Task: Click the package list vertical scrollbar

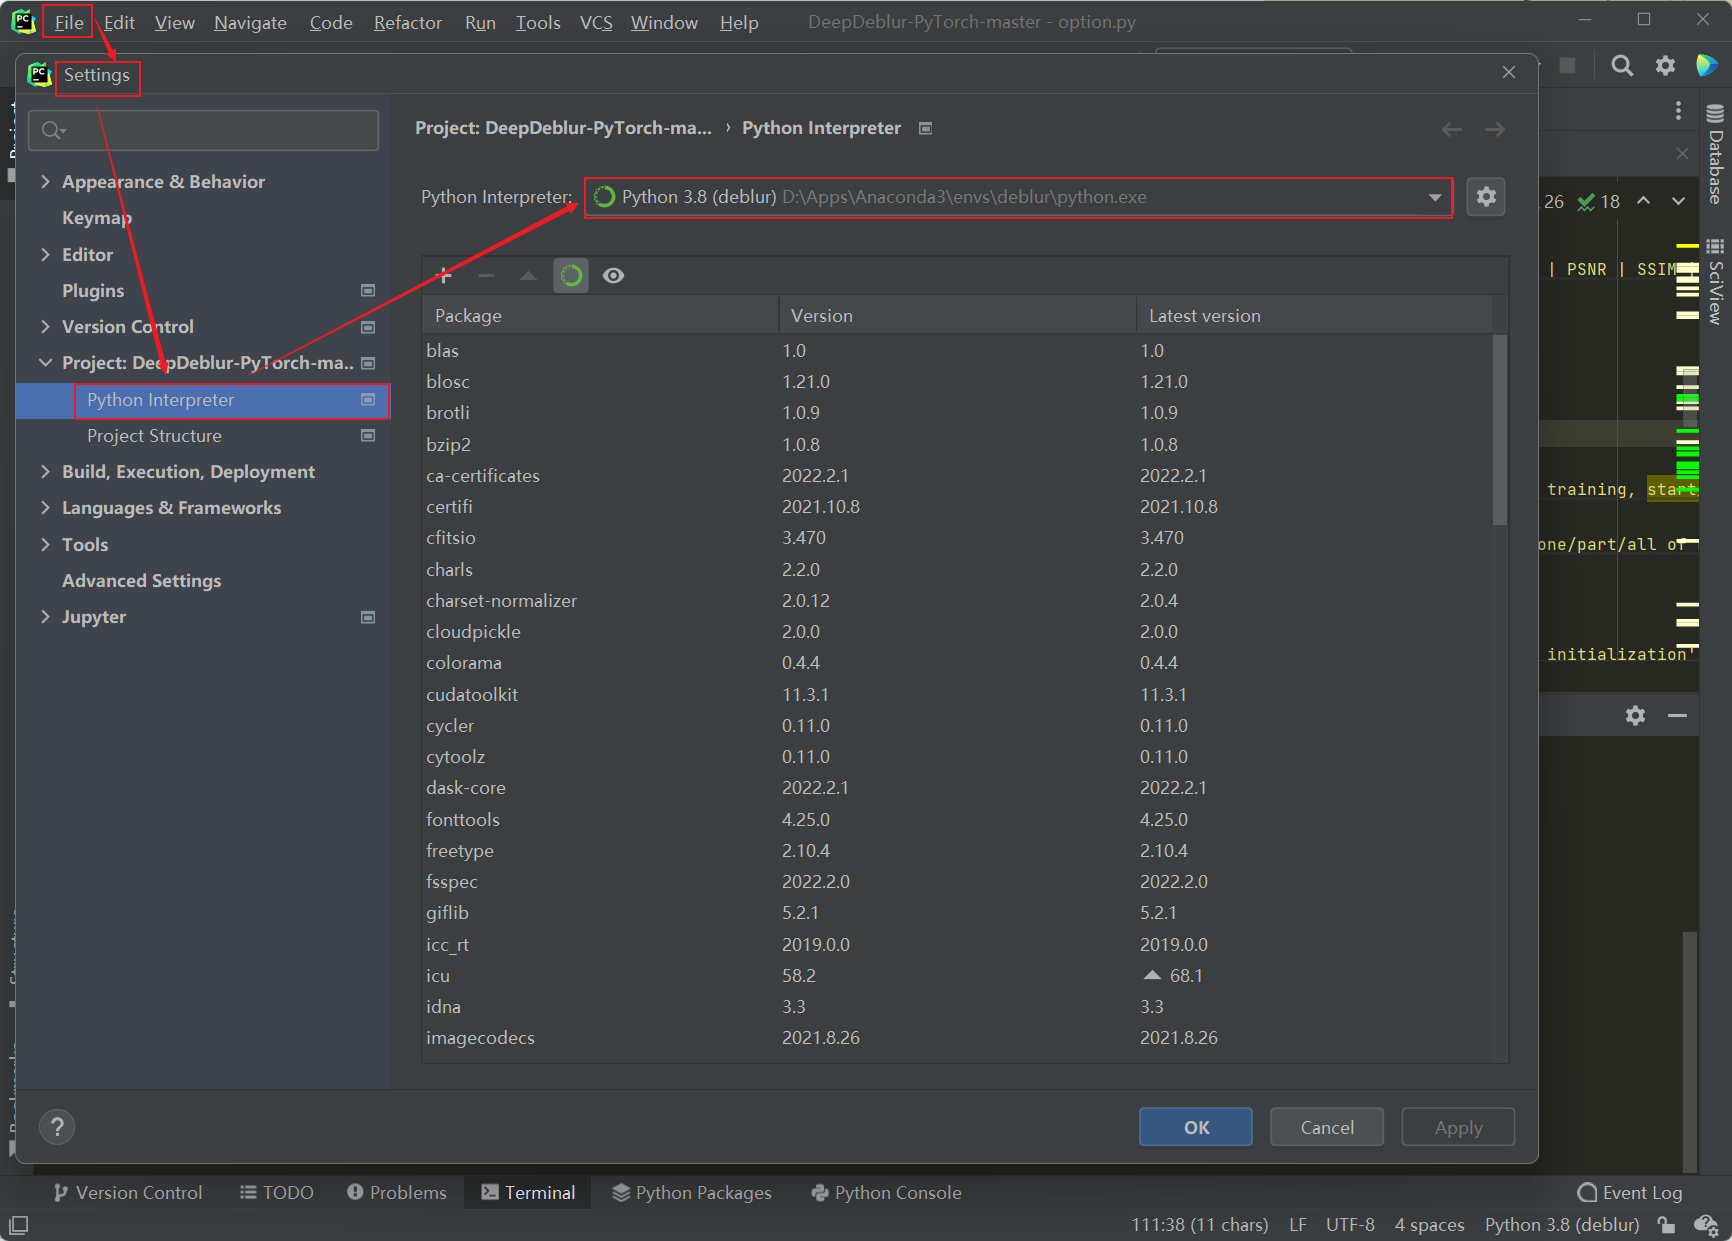Action: [1499, 430]
